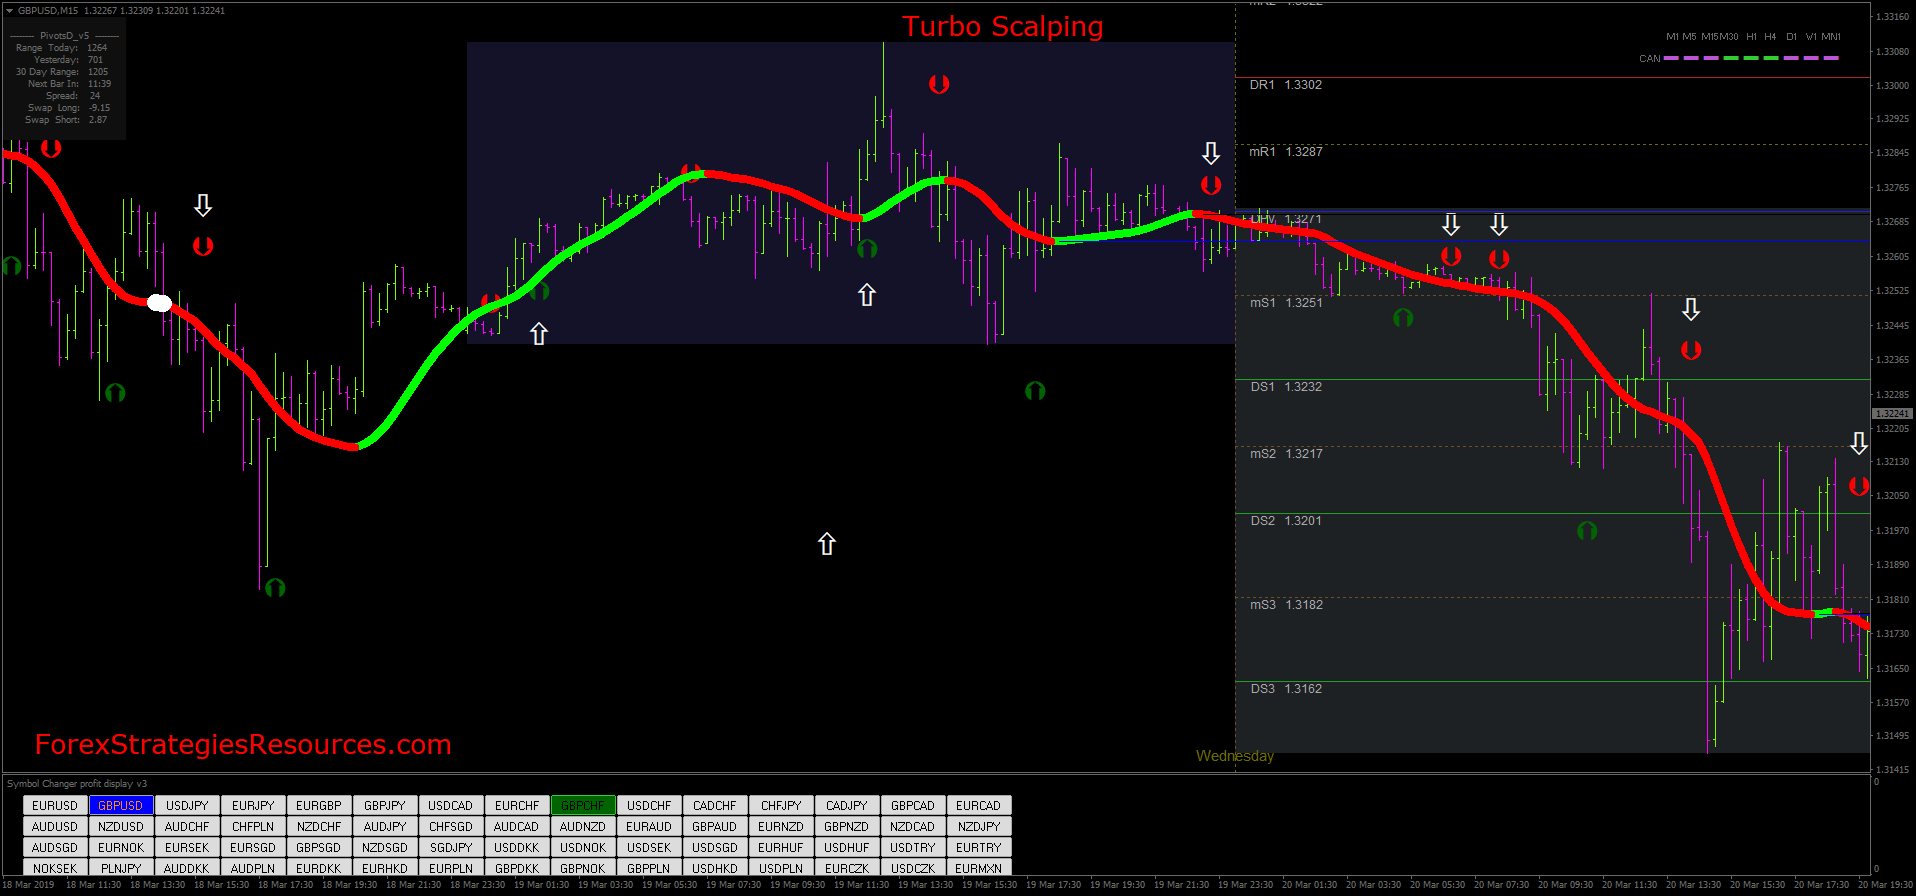Viewport: 1916px width, 896px height.
Task: Open GBPCAD pair
Action: 913,806
